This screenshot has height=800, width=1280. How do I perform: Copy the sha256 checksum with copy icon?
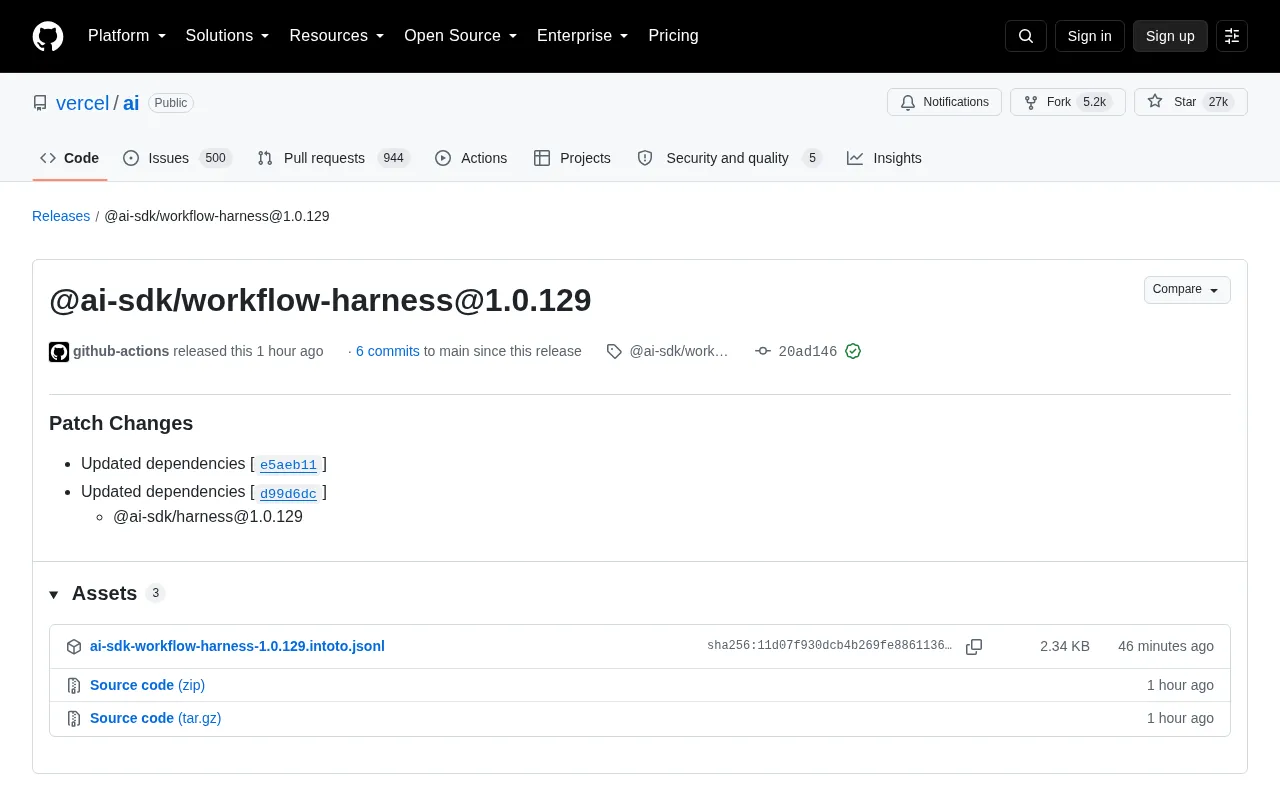click(x=974, y=647)
